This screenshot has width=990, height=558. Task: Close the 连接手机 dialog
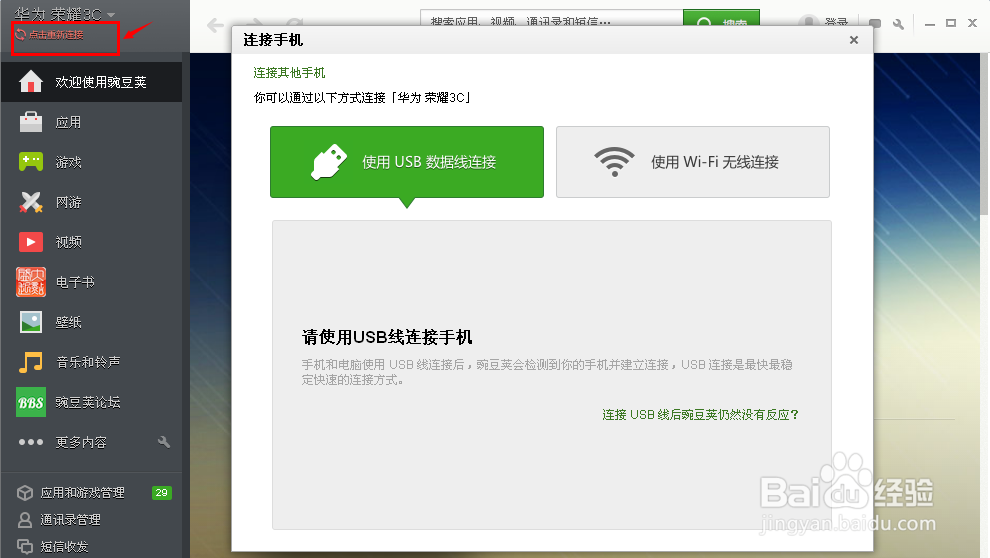click(x=854, y=40)
